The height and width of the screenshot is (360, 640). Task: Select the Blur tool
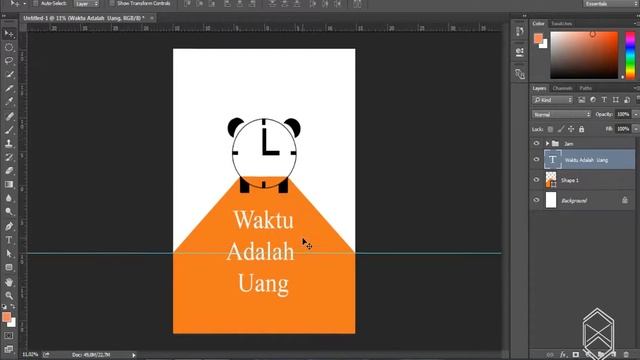click(9, 198)
